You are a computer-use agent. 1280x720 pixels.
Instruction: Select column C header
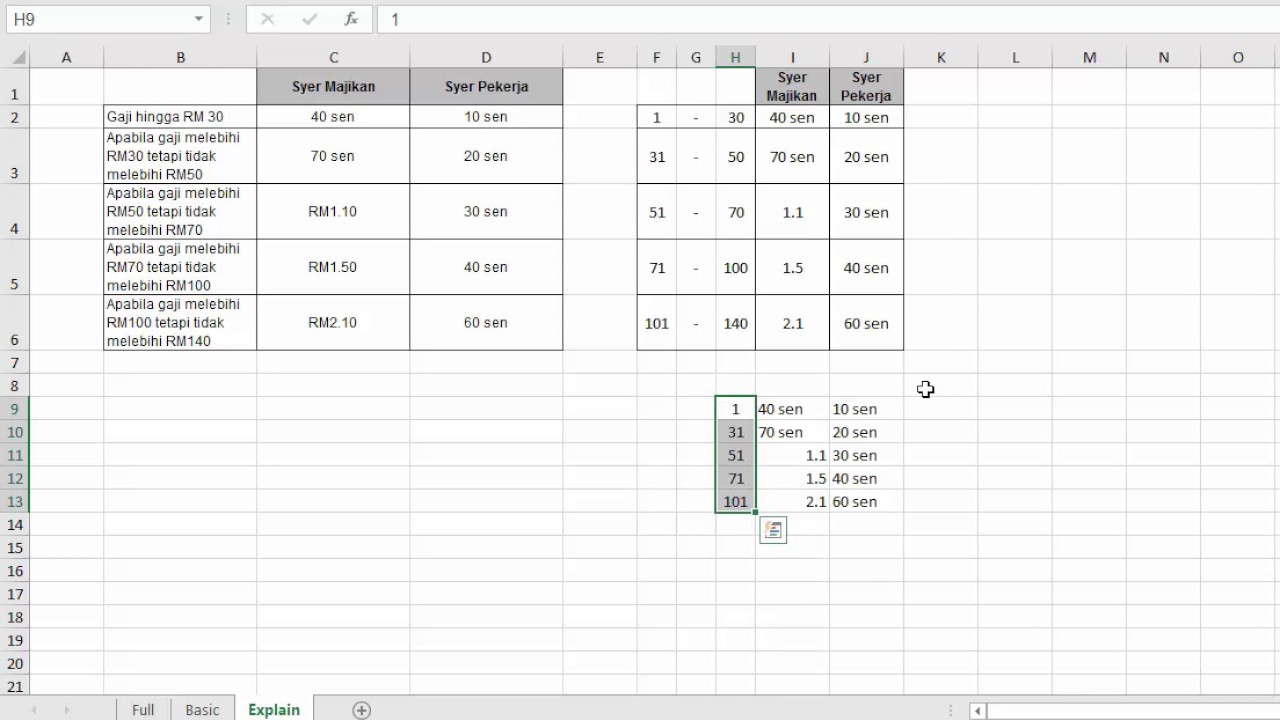click(x=333, y=58)
